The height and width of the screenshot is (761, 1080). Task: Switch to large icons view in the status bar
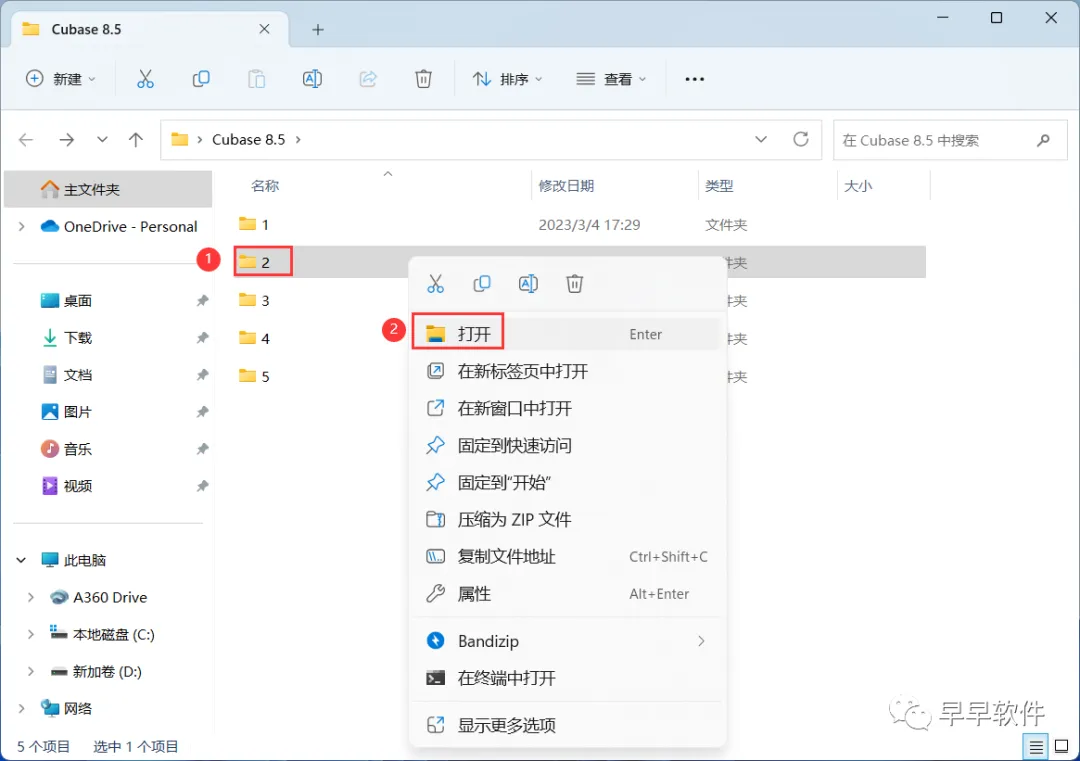click(1061, 747)
